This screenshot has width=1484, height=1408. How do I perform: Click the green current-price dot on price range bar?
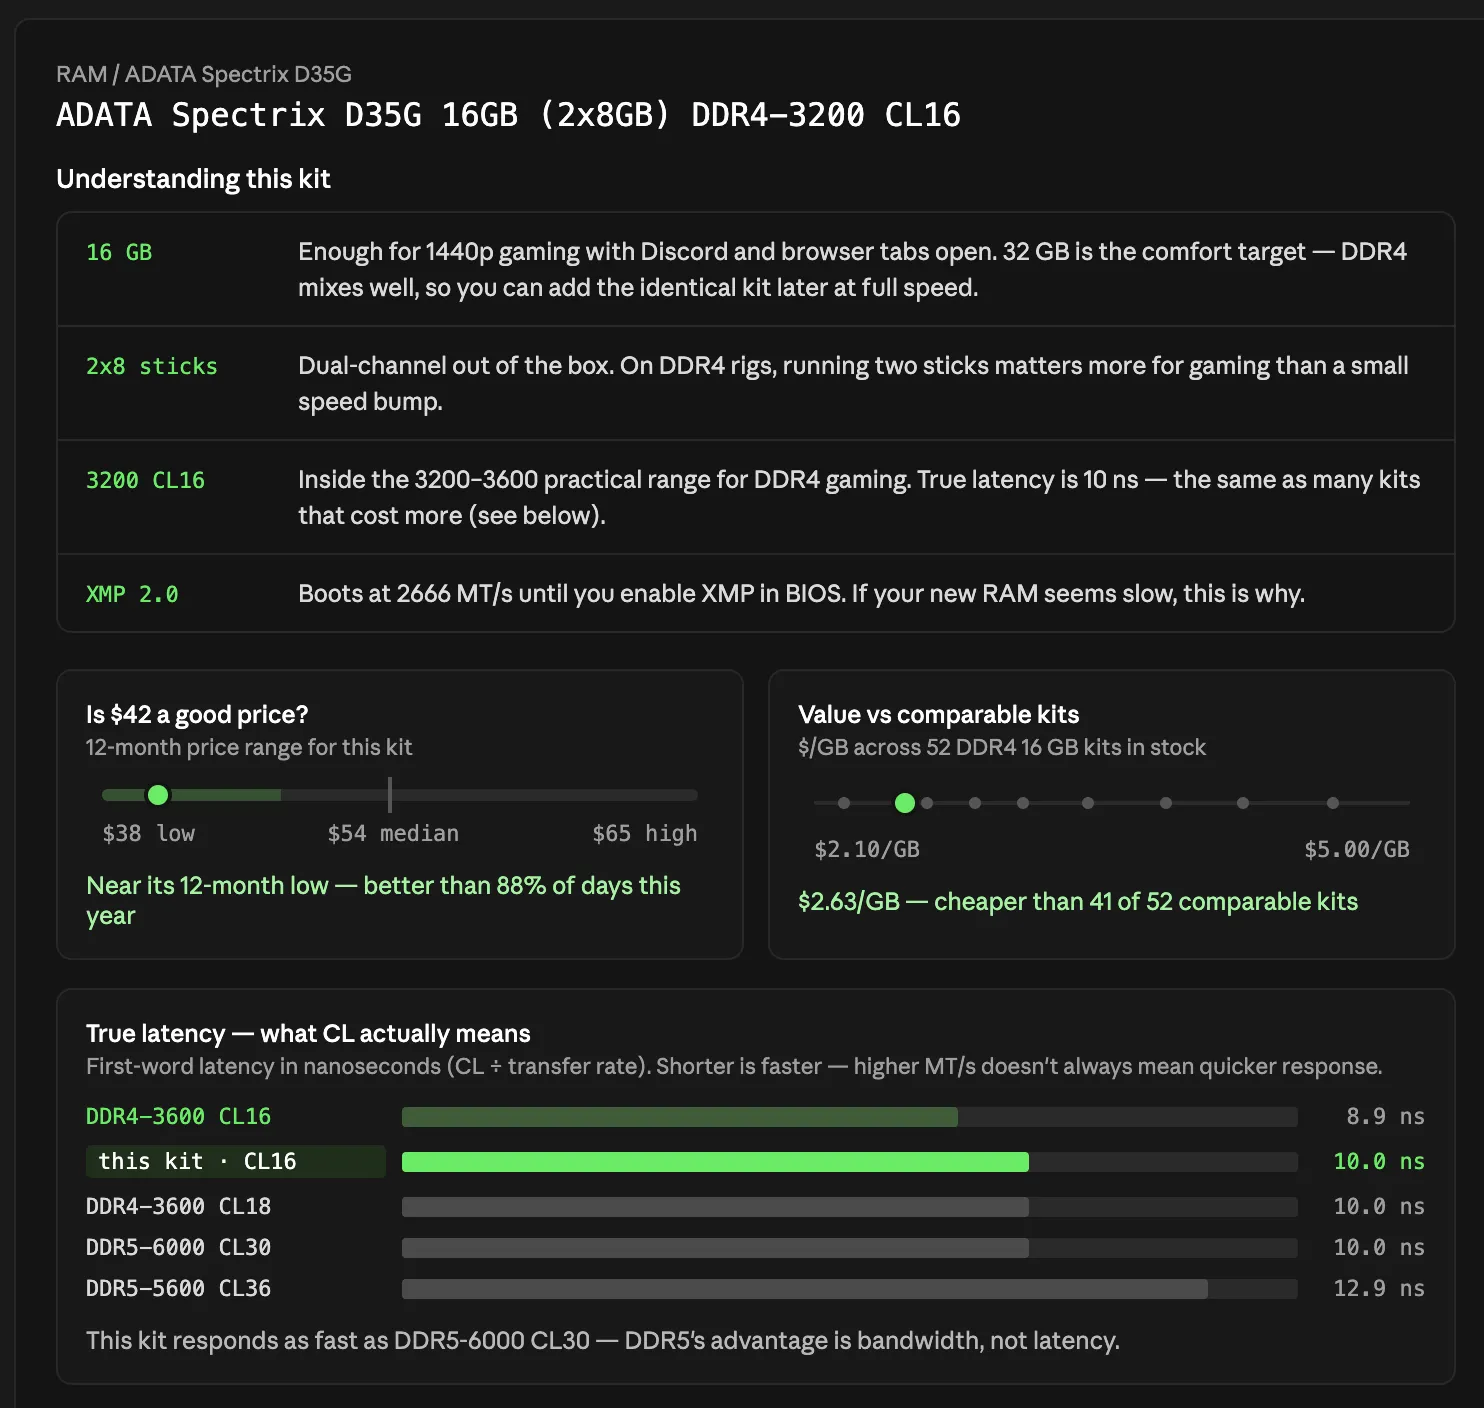tap(158, 795)
